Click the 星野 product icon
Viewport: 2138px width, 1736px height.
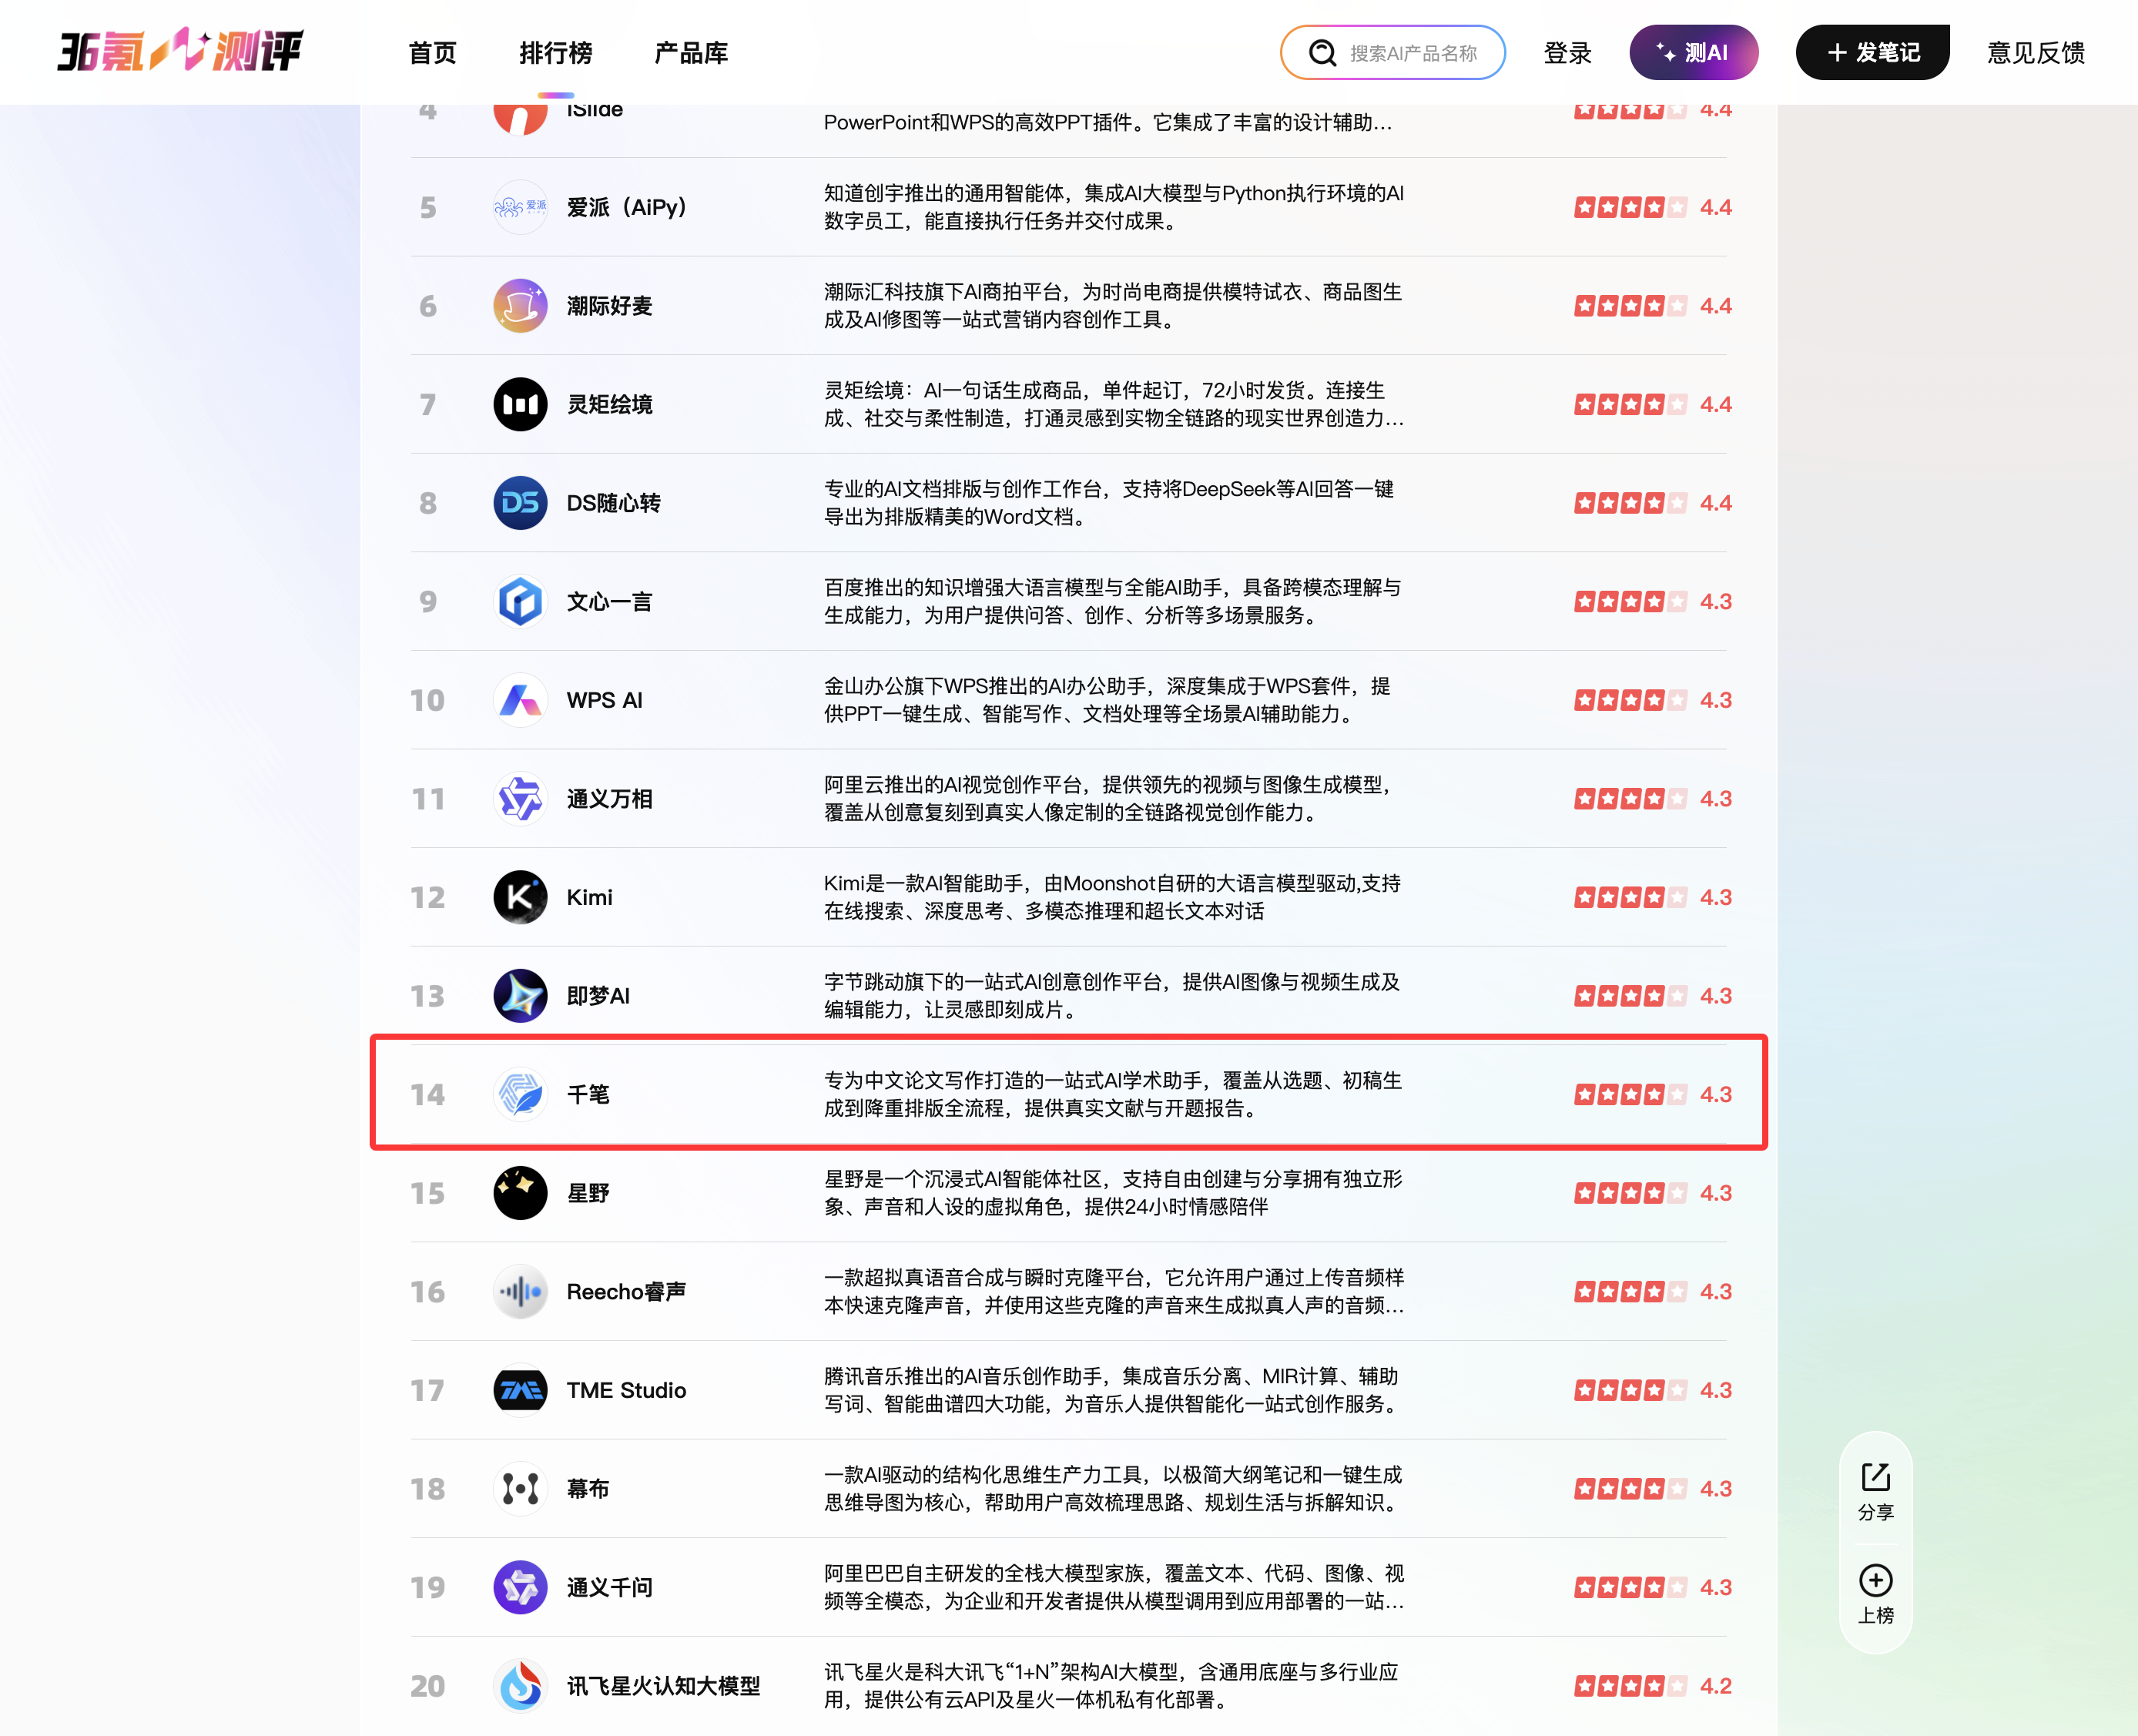tap(520, 1193)
